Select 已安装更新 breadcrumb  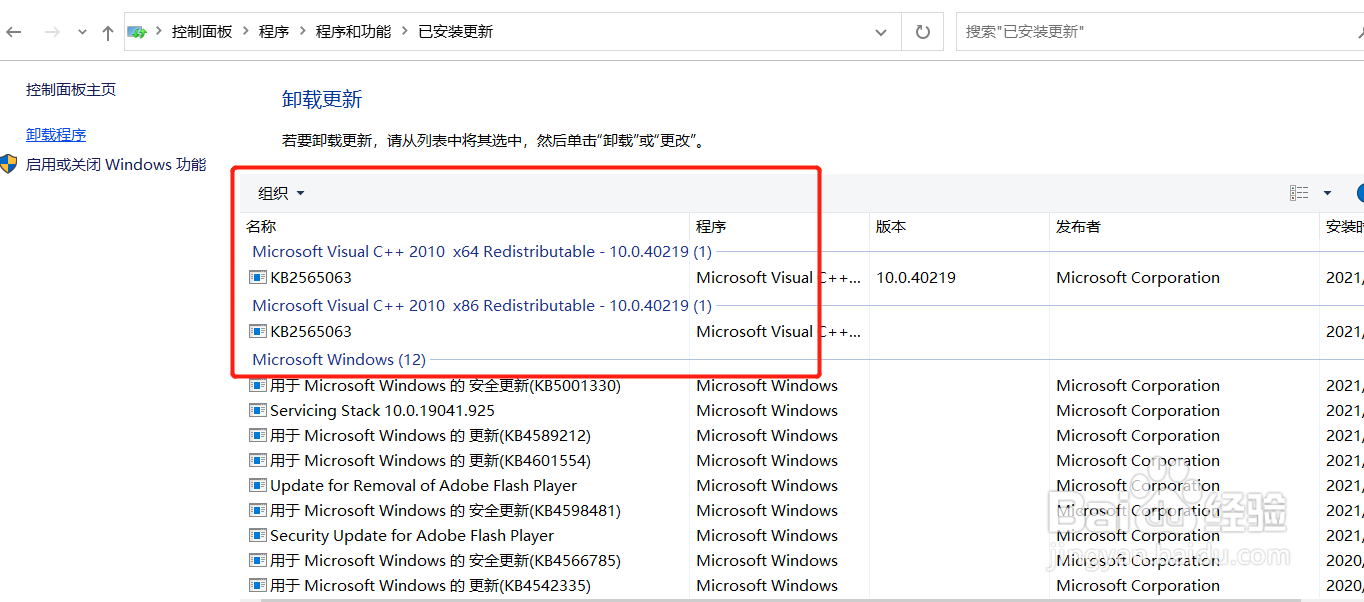point(455,32)
